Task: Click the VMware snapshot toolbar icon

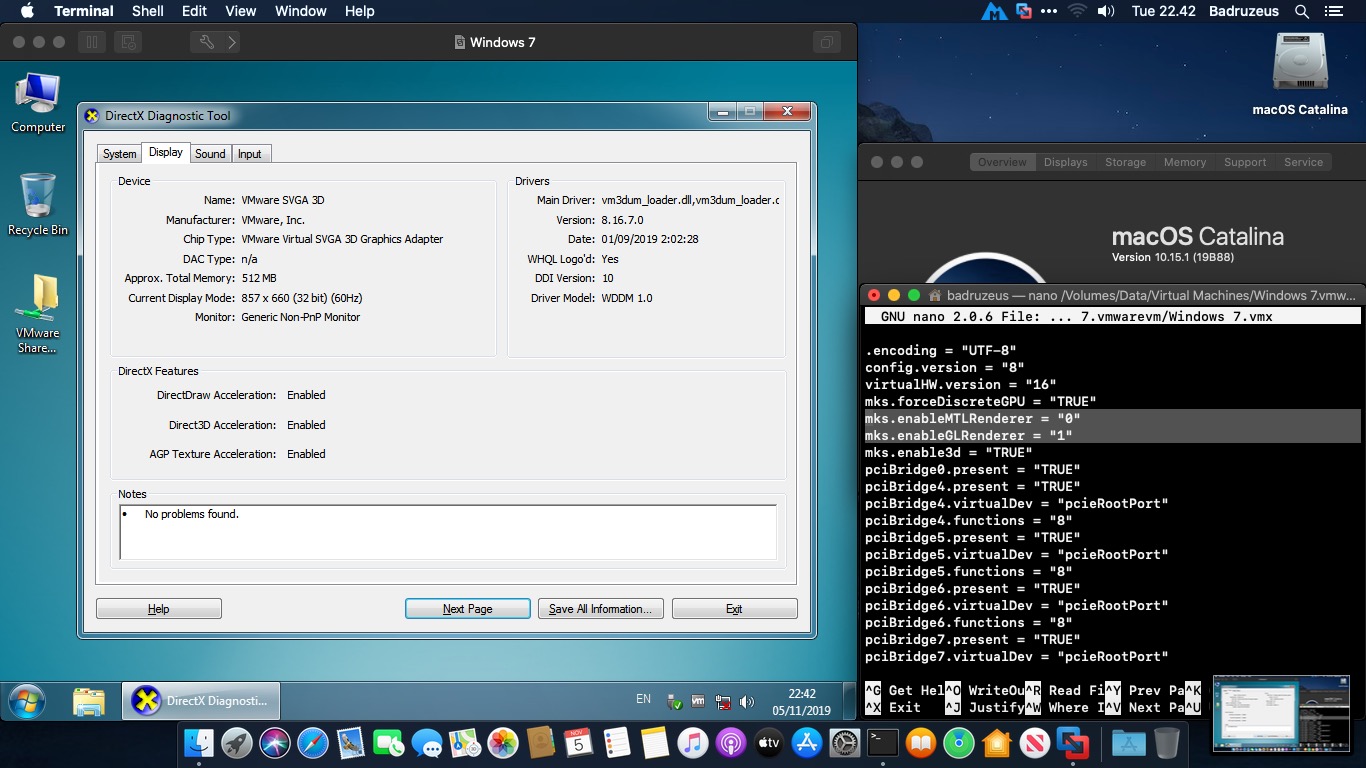Action: [x=128, y=42]
